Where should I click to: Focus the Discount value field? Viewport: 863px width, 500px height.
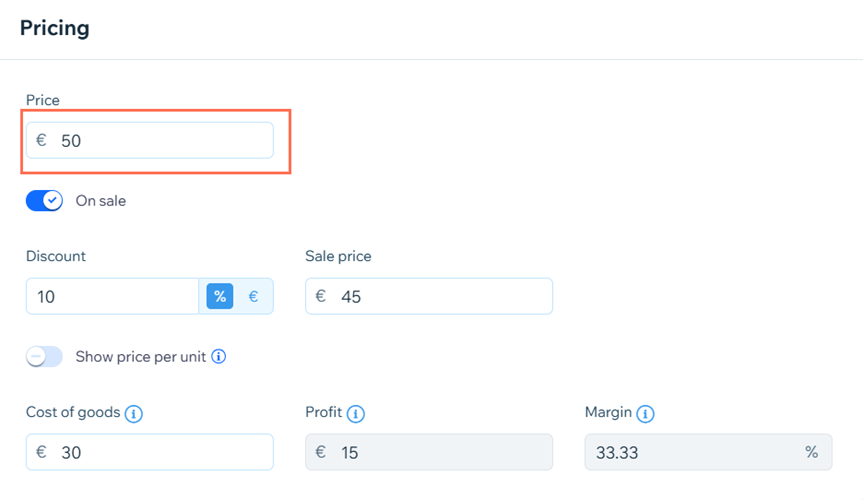112,296
